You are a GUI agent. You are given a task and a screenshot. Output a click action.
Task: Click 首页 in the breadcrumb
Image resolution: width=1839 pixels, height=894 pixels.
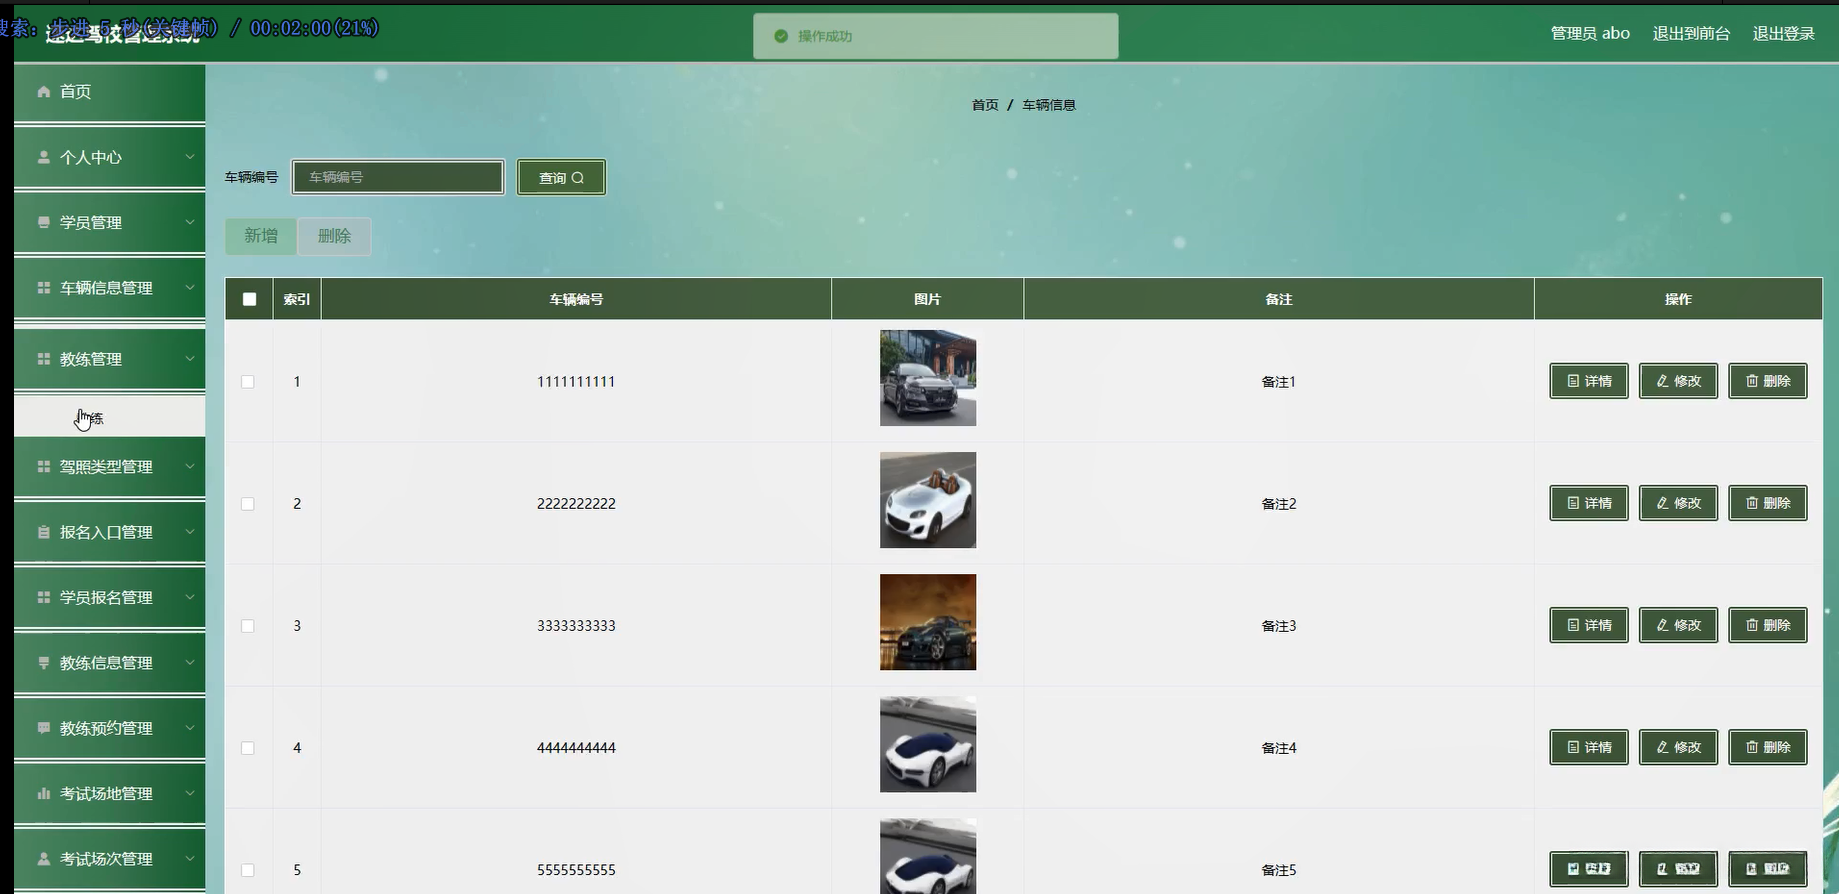coord(985,105)
